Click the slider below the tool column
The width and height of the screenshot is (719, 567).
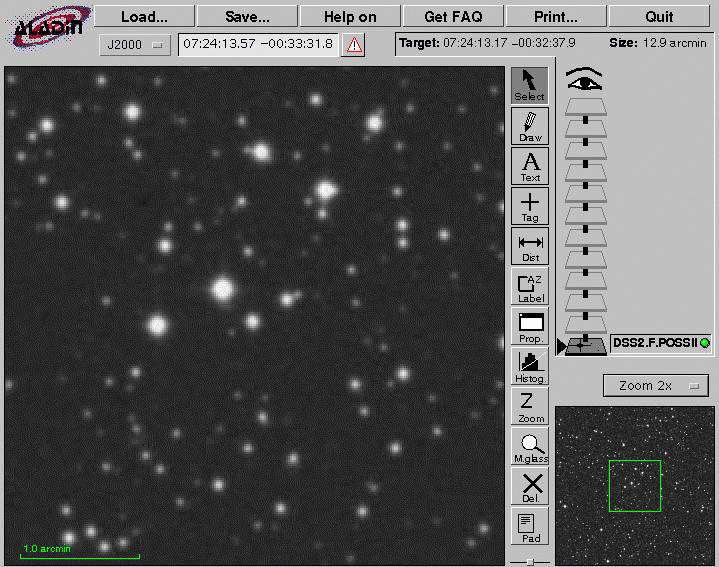tap(530, 561)
